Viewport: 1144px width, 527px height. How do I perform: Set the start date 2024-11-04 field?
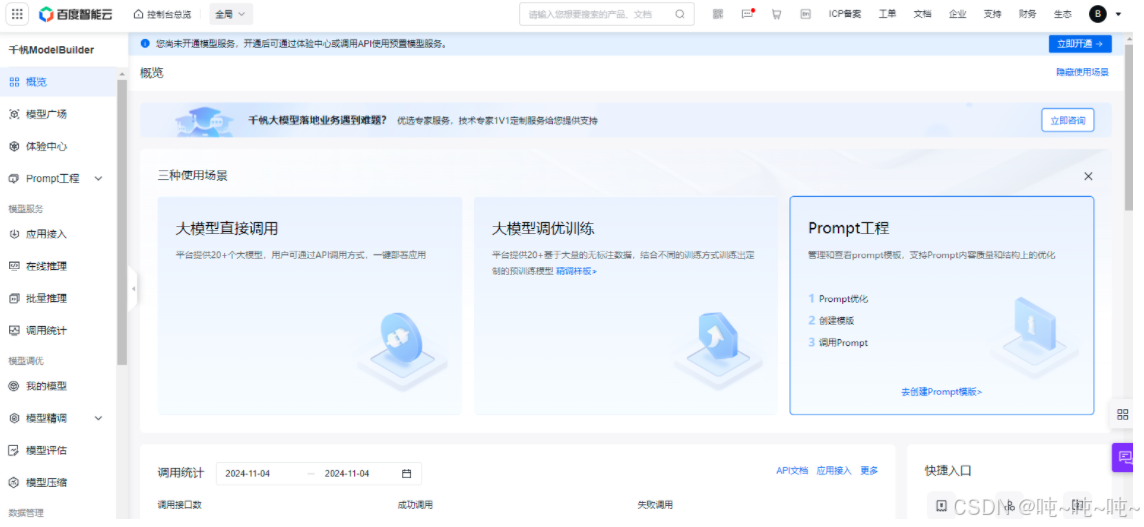(248, 474)
